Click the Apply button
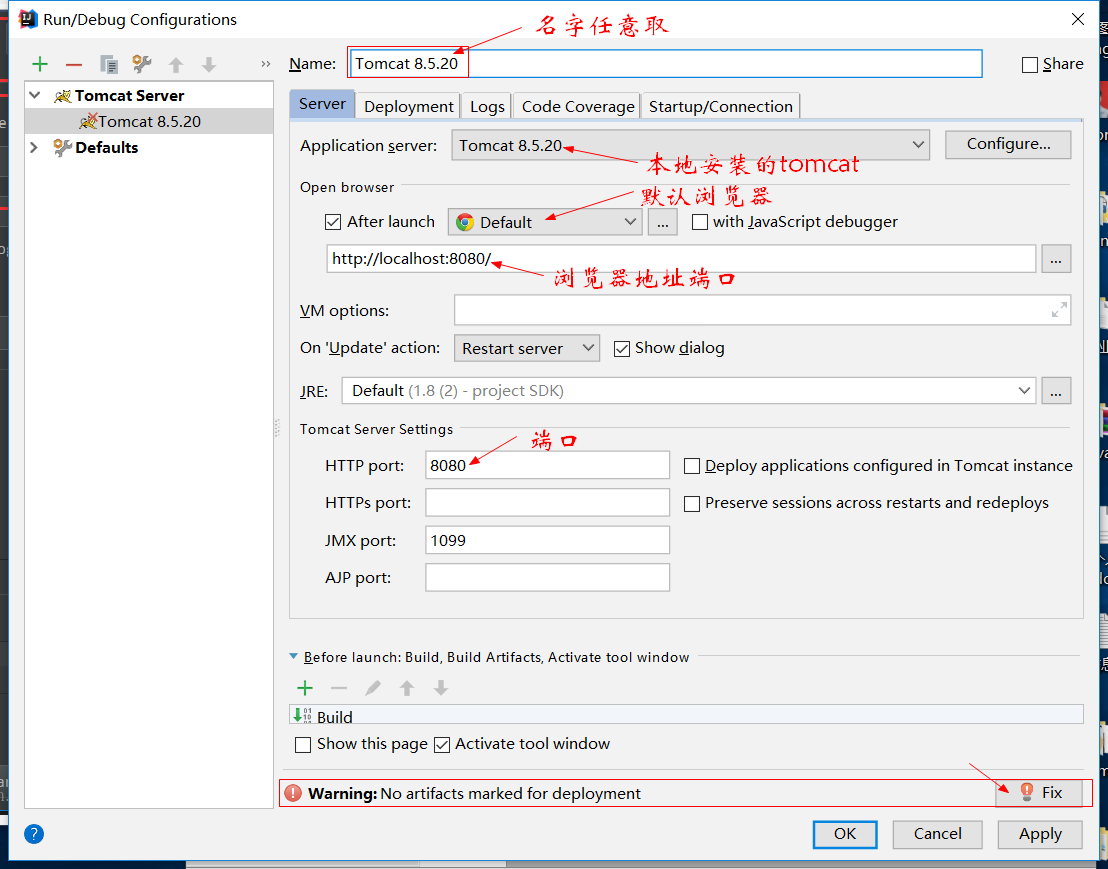The height and width of the screenshot is (869, 1108). coord(1039,834)
